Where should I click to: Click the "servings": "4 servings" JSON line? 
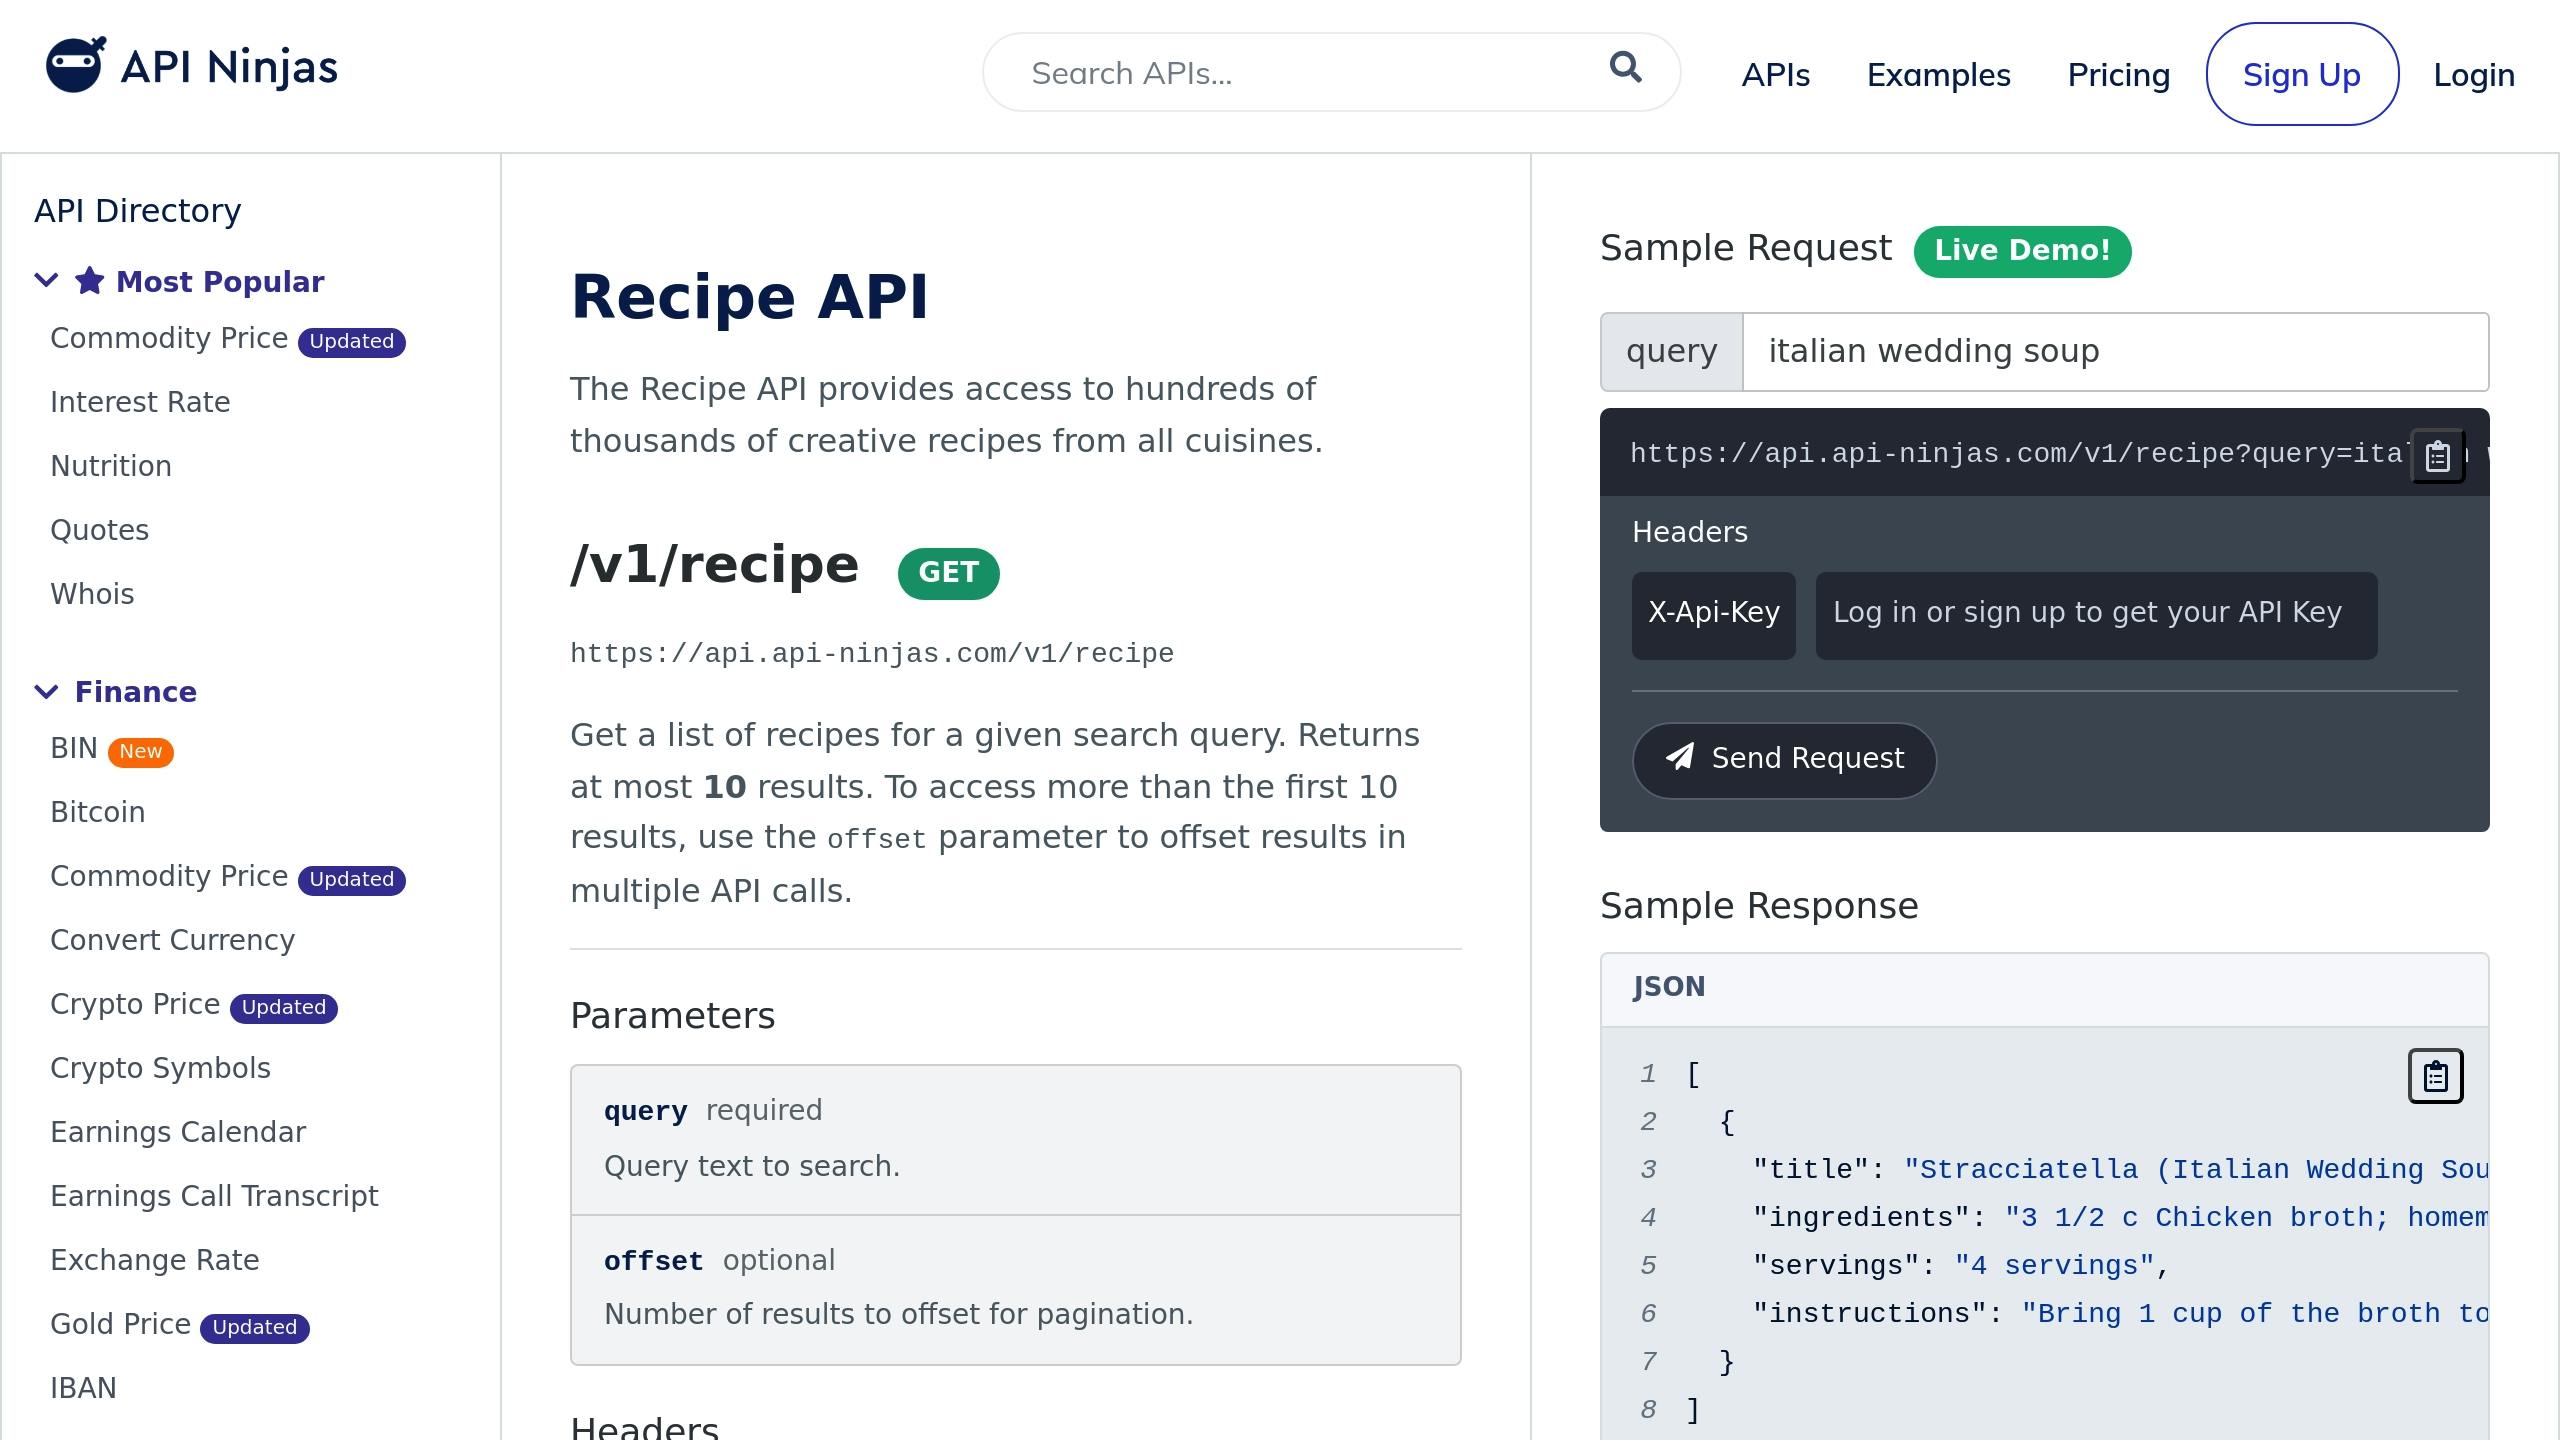pyautogui.click(x=1960, y=1266)
